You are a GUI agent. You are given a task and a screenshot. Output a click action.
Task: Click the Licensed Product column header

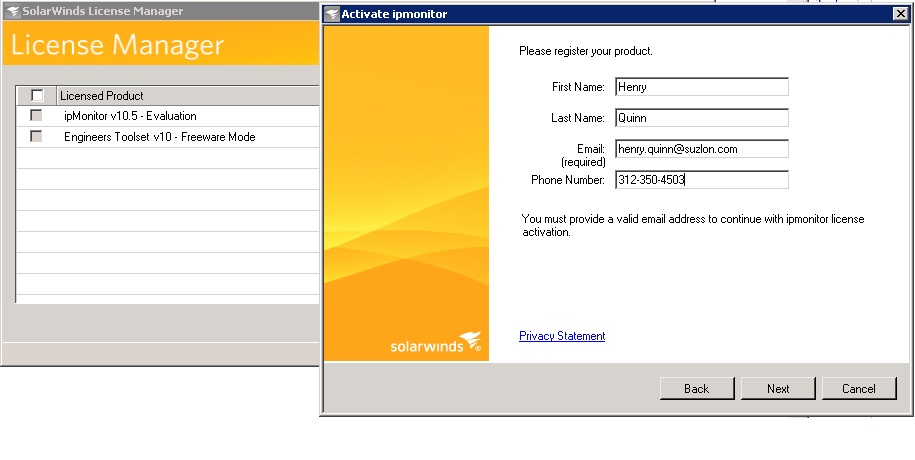coord(188,96)
